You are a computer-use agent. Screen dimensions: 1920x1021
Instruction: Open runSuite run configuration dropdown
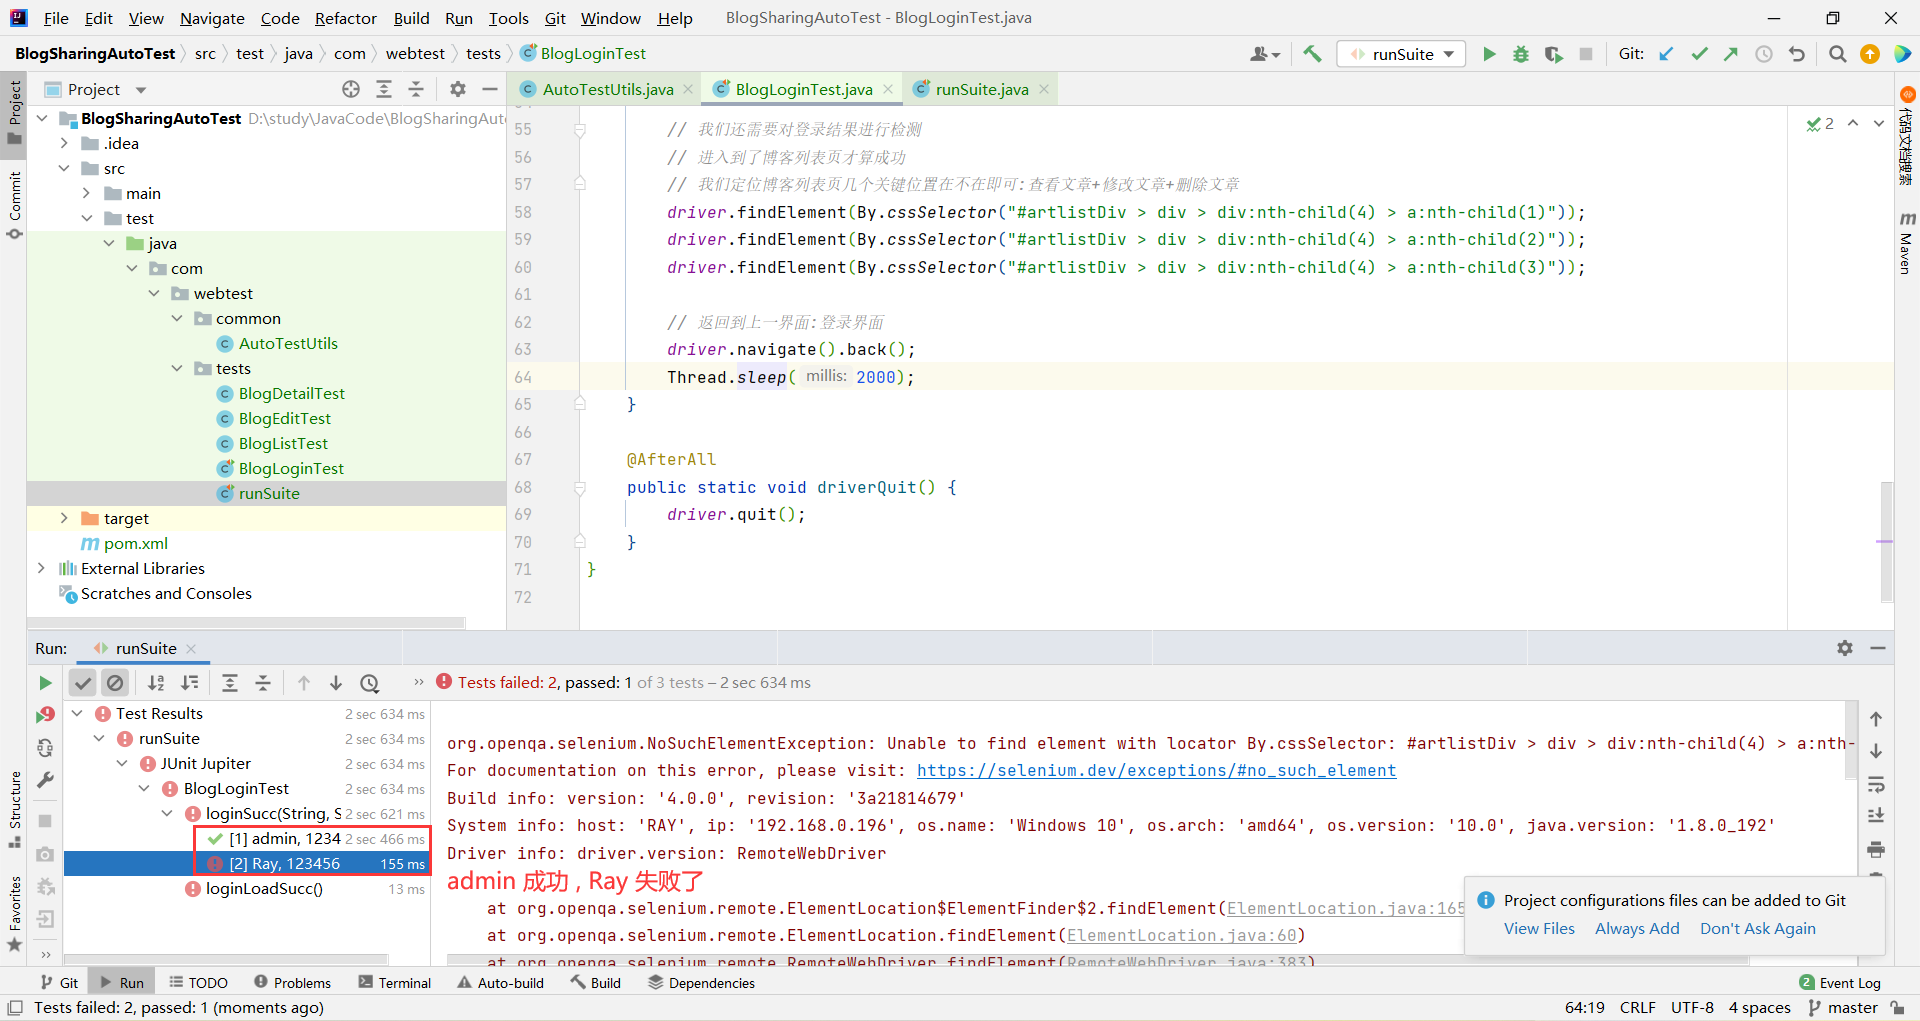(x=1401, y=54)
